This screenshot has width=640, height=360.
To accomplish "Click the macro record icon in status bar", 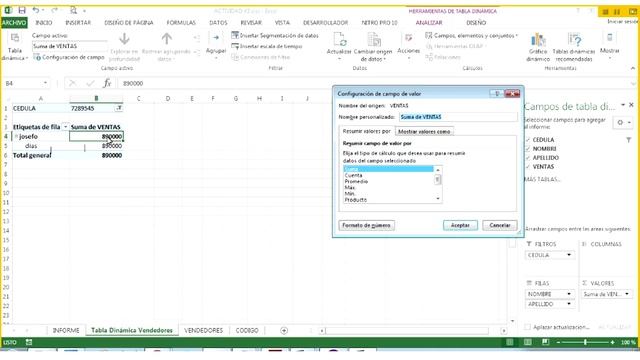I will (29, 342).
